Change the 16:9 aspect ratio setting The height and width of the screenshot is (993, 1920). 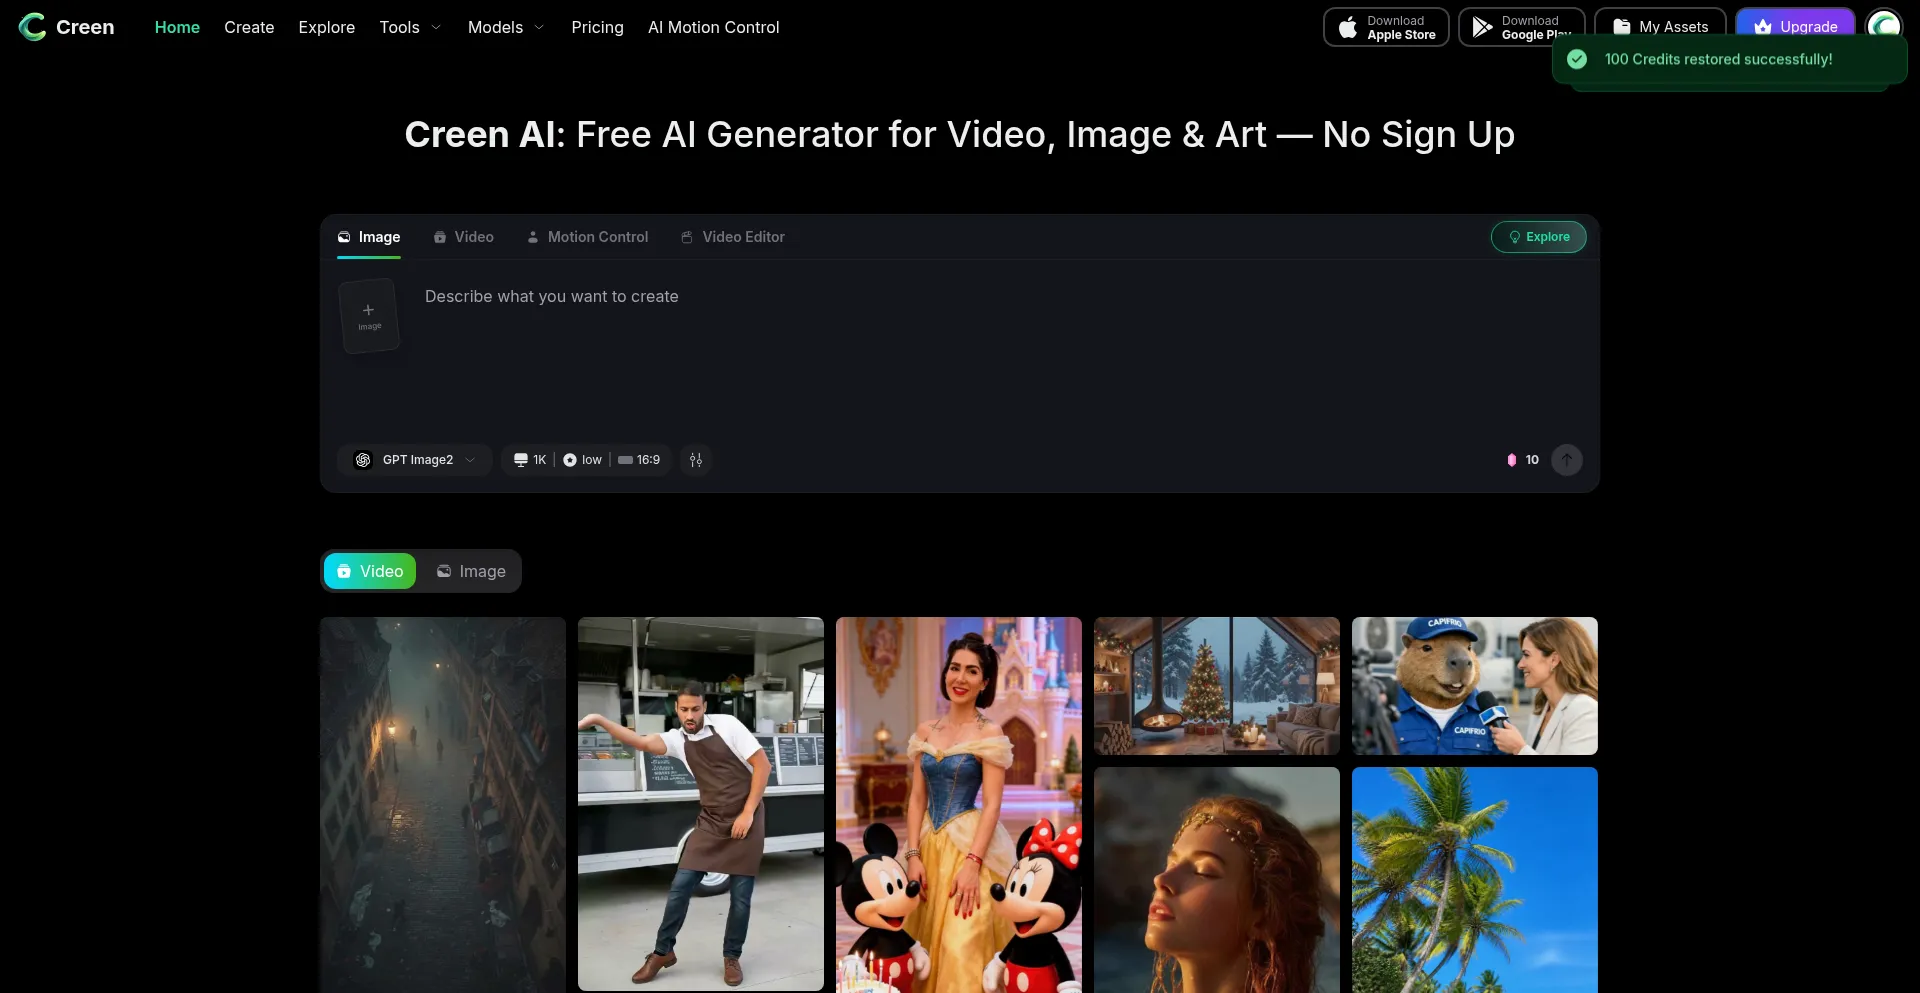[639, 460]
